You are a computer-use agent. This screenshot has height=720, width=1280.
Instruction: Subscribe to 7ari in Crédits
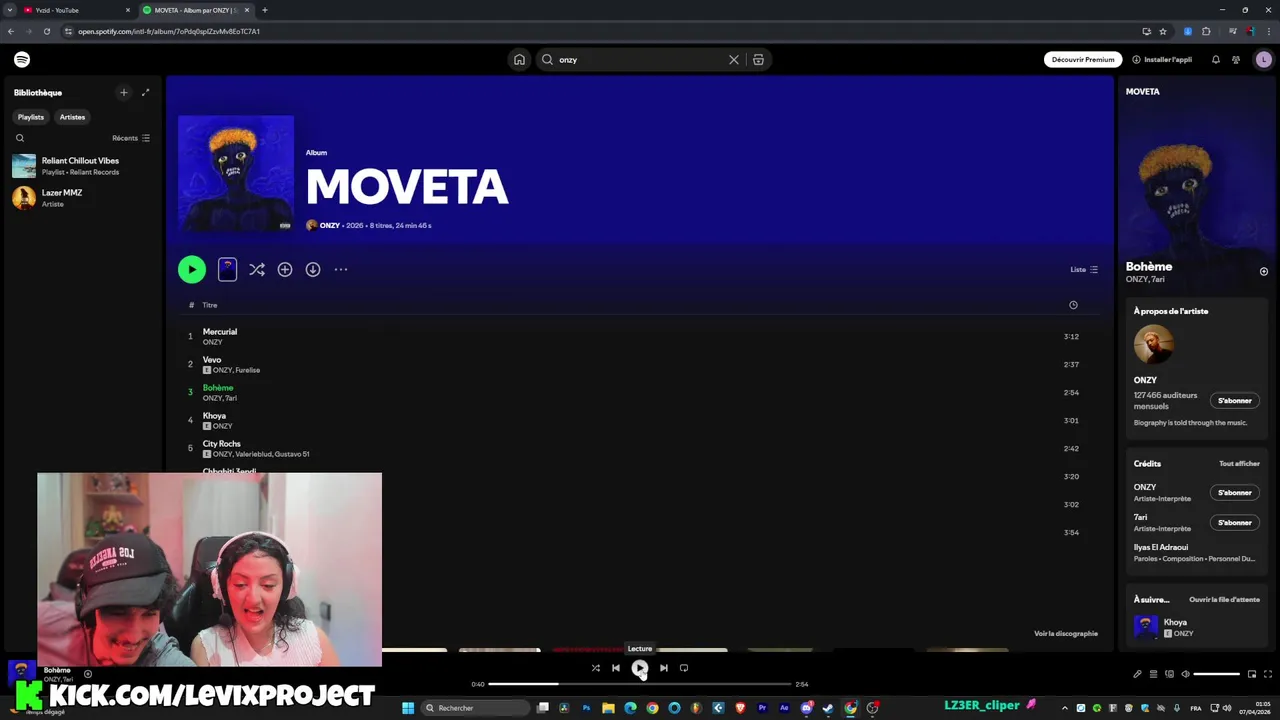[1235, 523]
